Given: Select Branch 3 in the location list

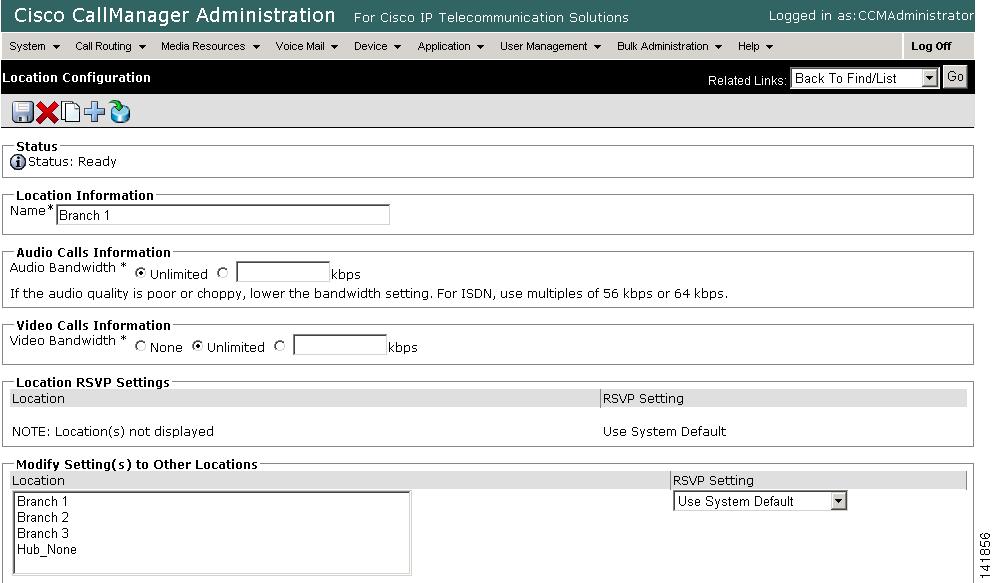Looking at the screenshot, I should [x=212, y=534].
